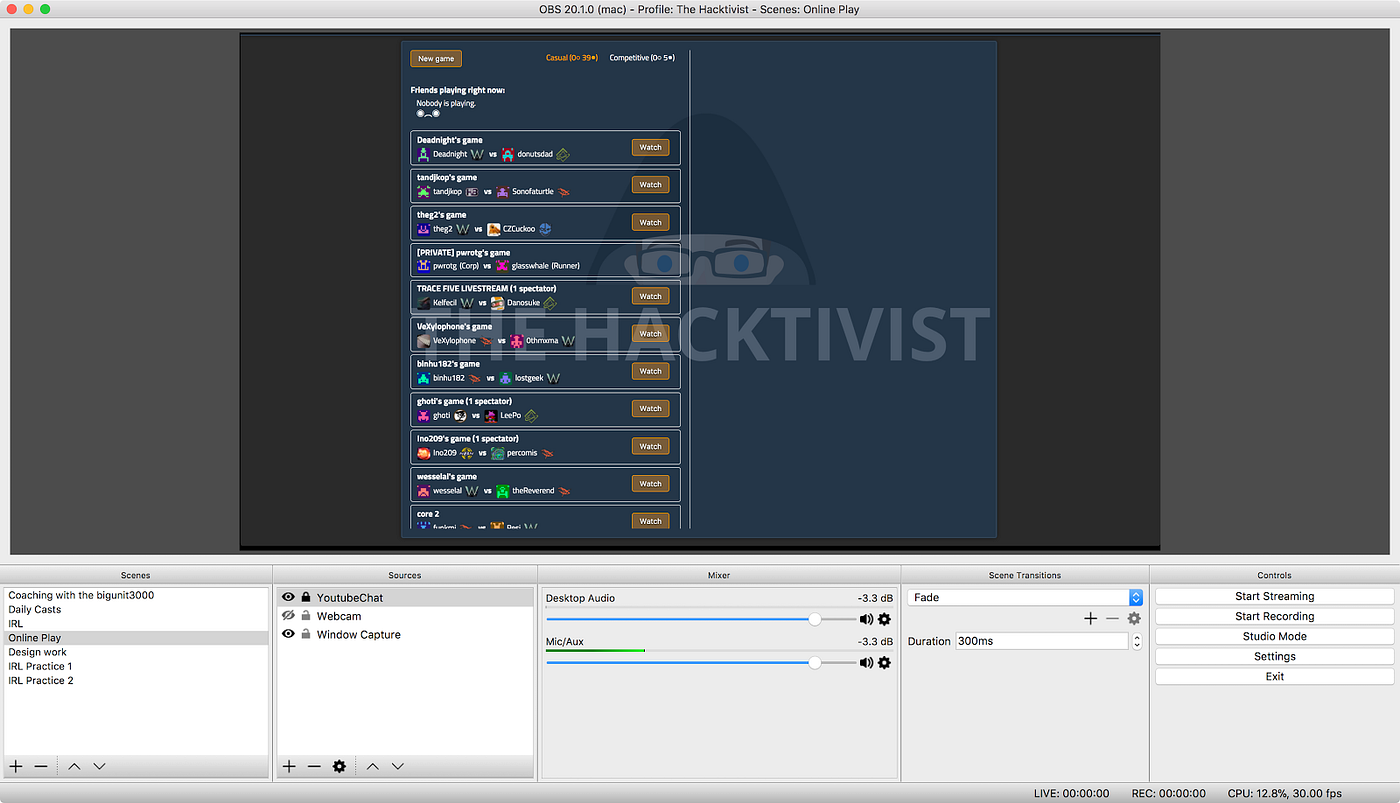1400x803 pixels.
Task: Add a new scene with the plus icon
Action: (x=16, y=766)
